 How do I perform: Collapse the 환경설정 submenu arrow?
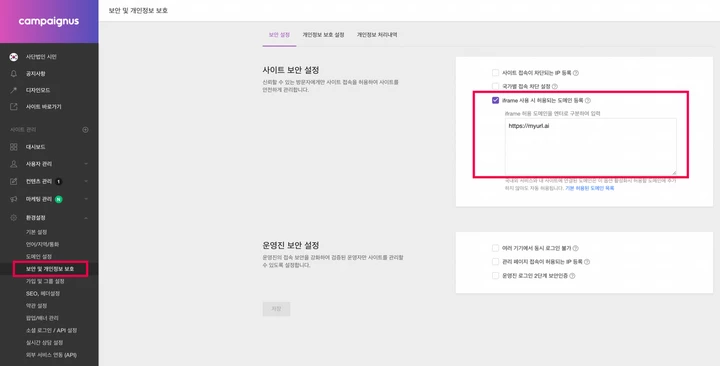coord(86,218)
